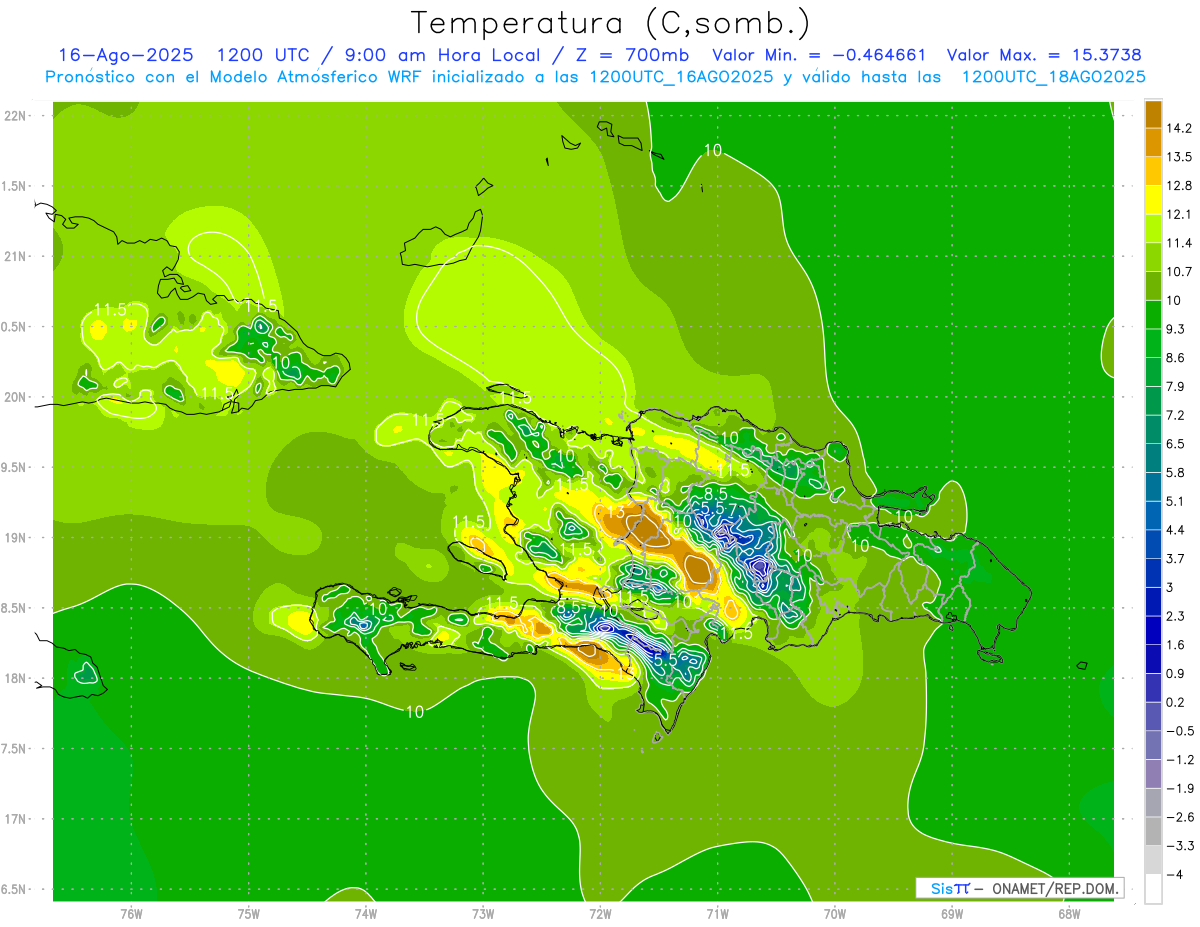Click the '20N' latitude axis label
This screenshot has height=927, width=1200.
coord(14,397)
